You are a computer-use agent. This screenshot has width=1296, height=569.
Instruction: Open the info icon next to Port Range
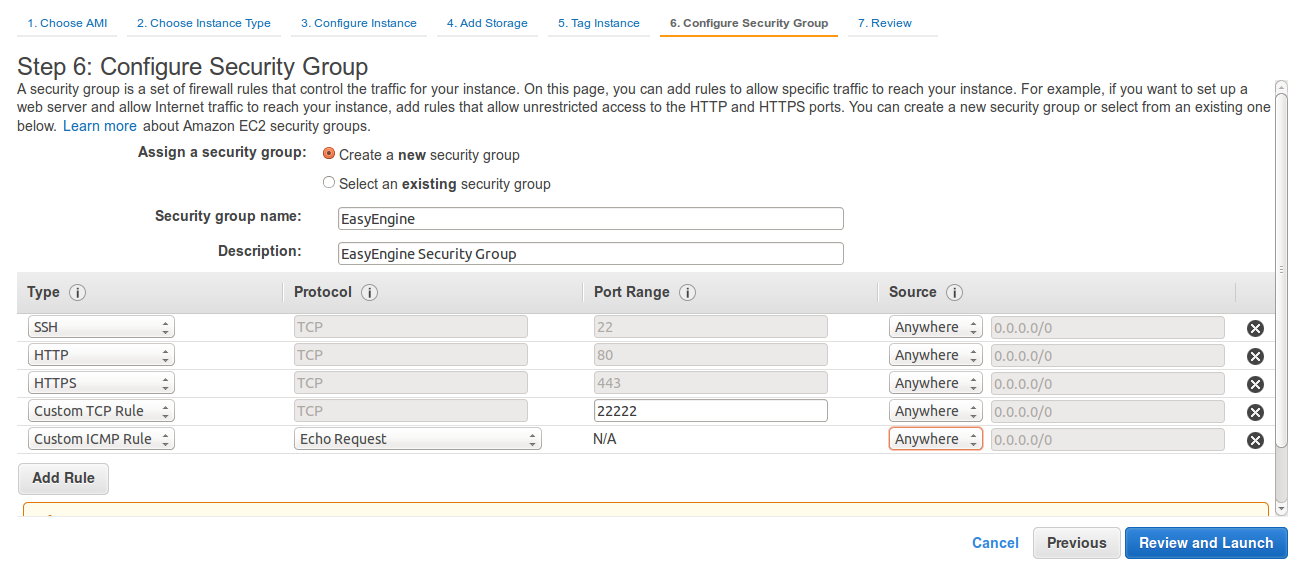click(687, 293)
